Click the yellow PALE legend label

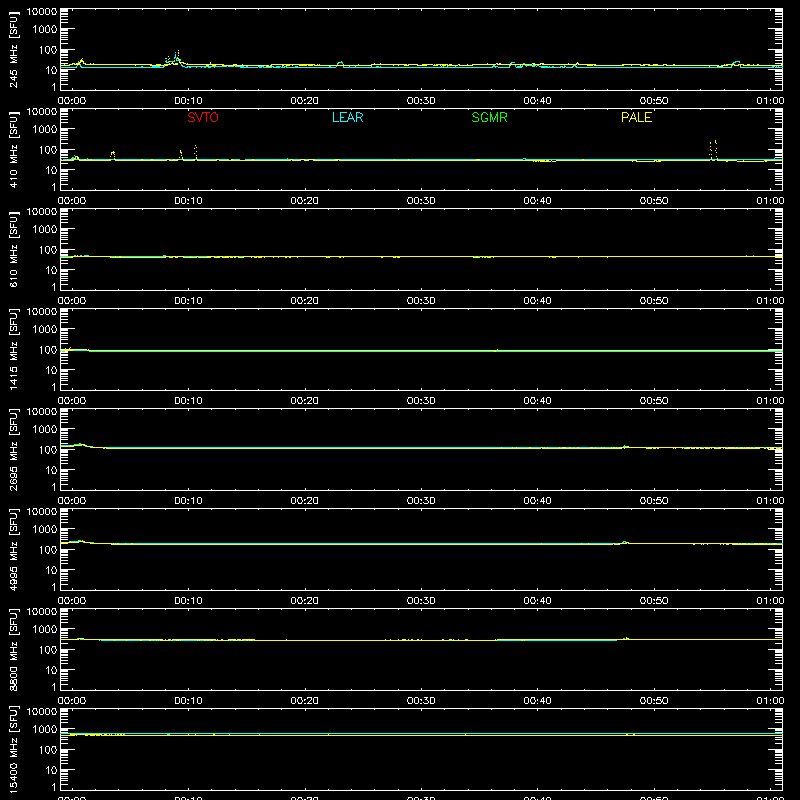click(x=636, y=117)
